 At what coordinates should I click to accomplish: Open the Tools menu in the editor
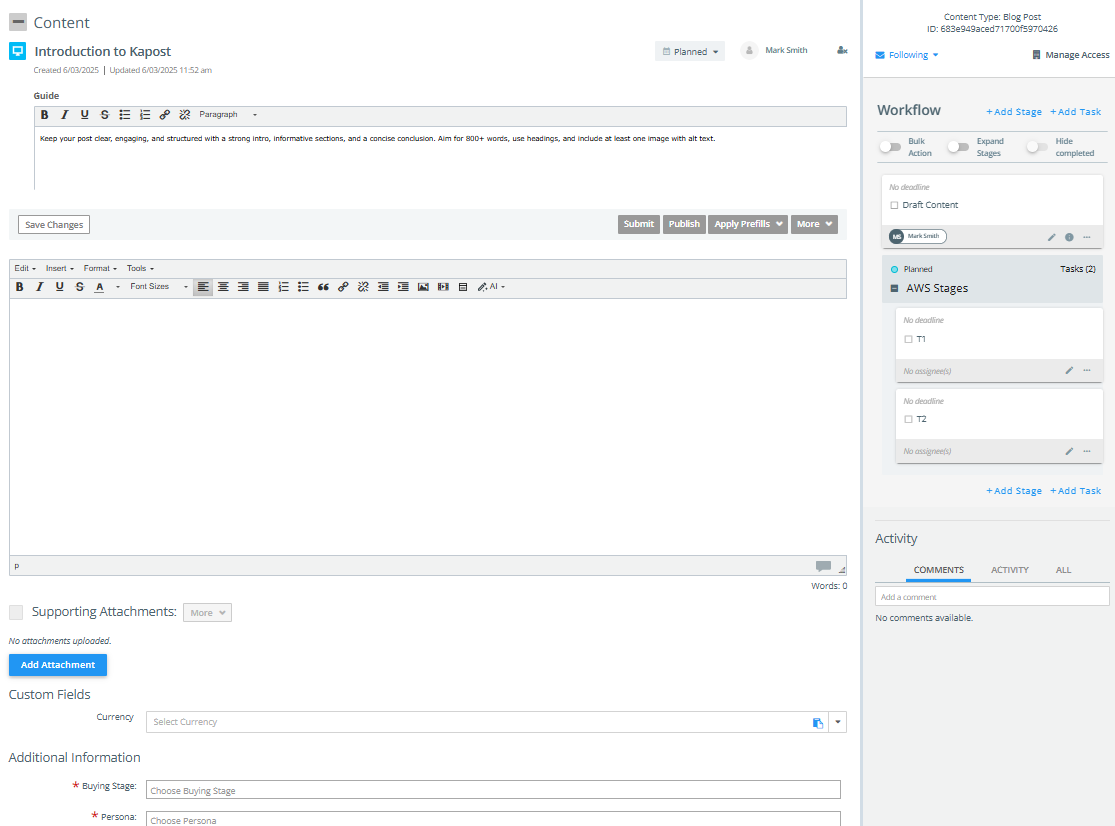[x=140, y=269]
